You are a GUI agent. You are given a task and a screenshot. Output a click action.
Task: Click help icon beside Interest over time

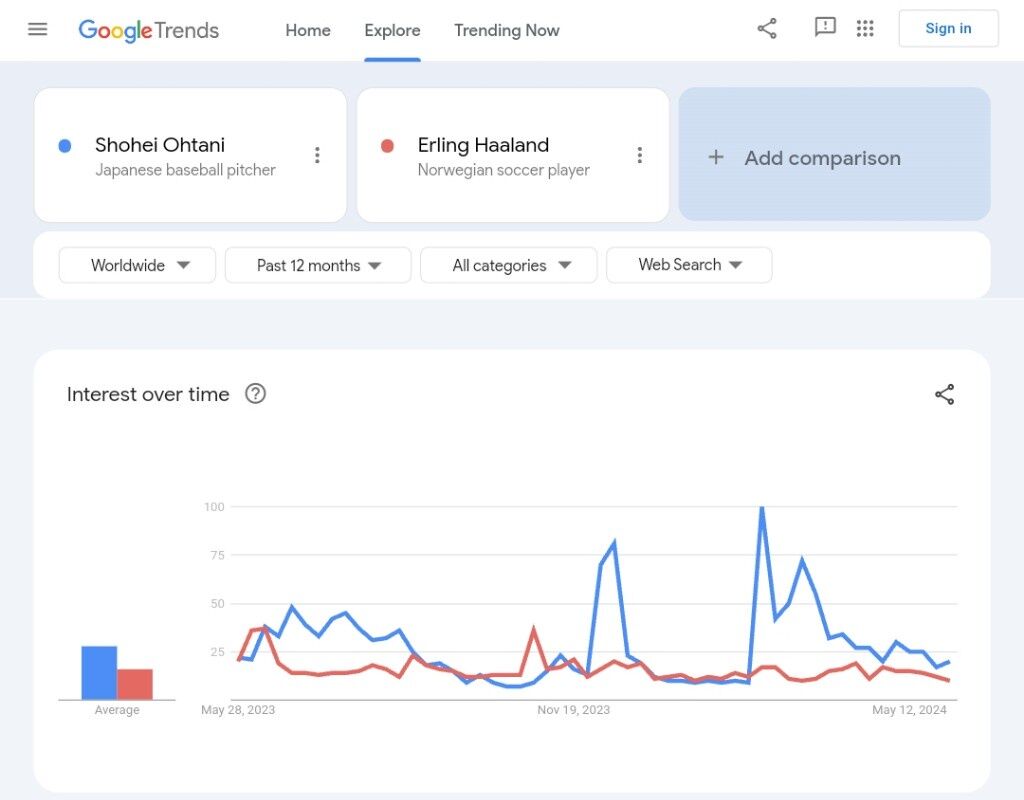click(256, 394)
